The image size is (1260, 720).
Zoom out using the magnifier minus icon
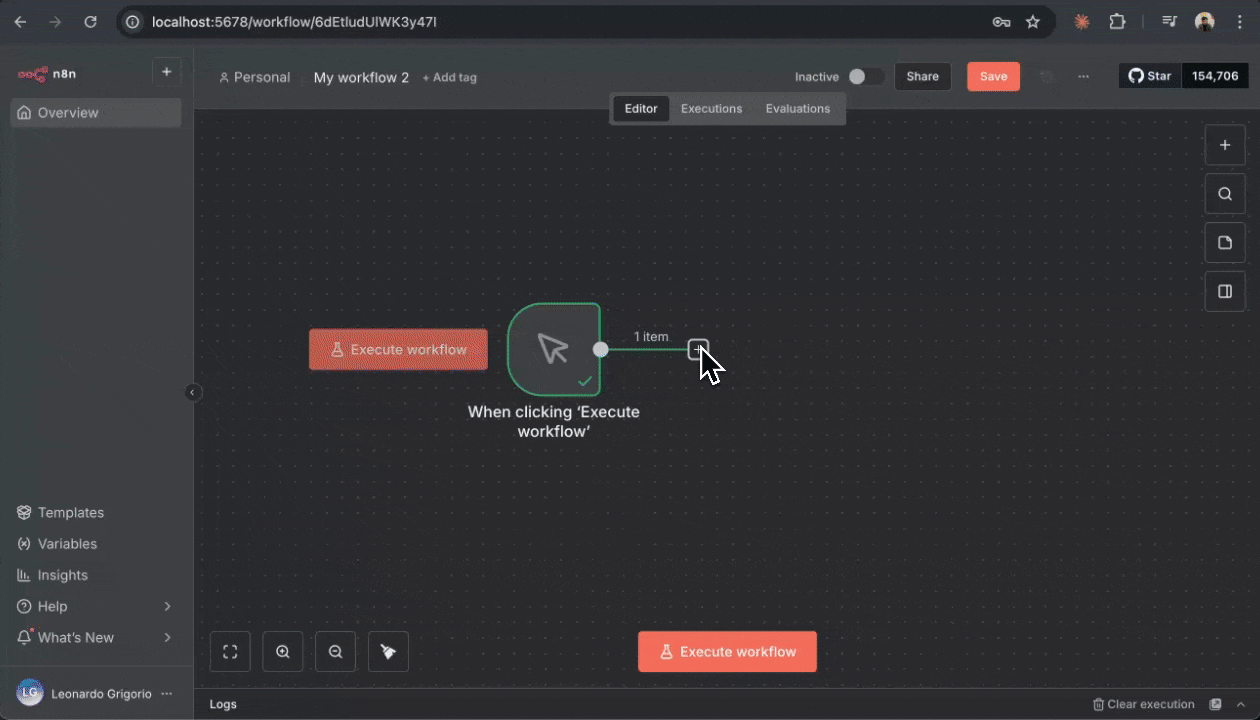335,651
